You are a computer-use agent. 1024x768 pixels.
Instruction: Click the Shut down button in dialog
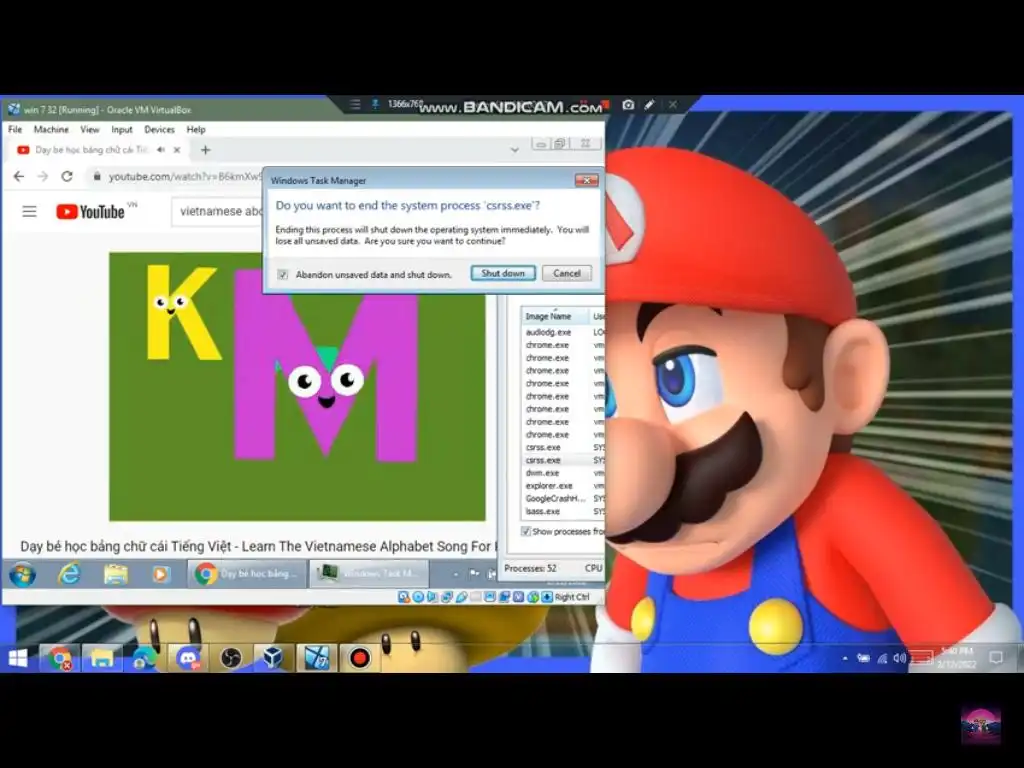coord(503,273)
